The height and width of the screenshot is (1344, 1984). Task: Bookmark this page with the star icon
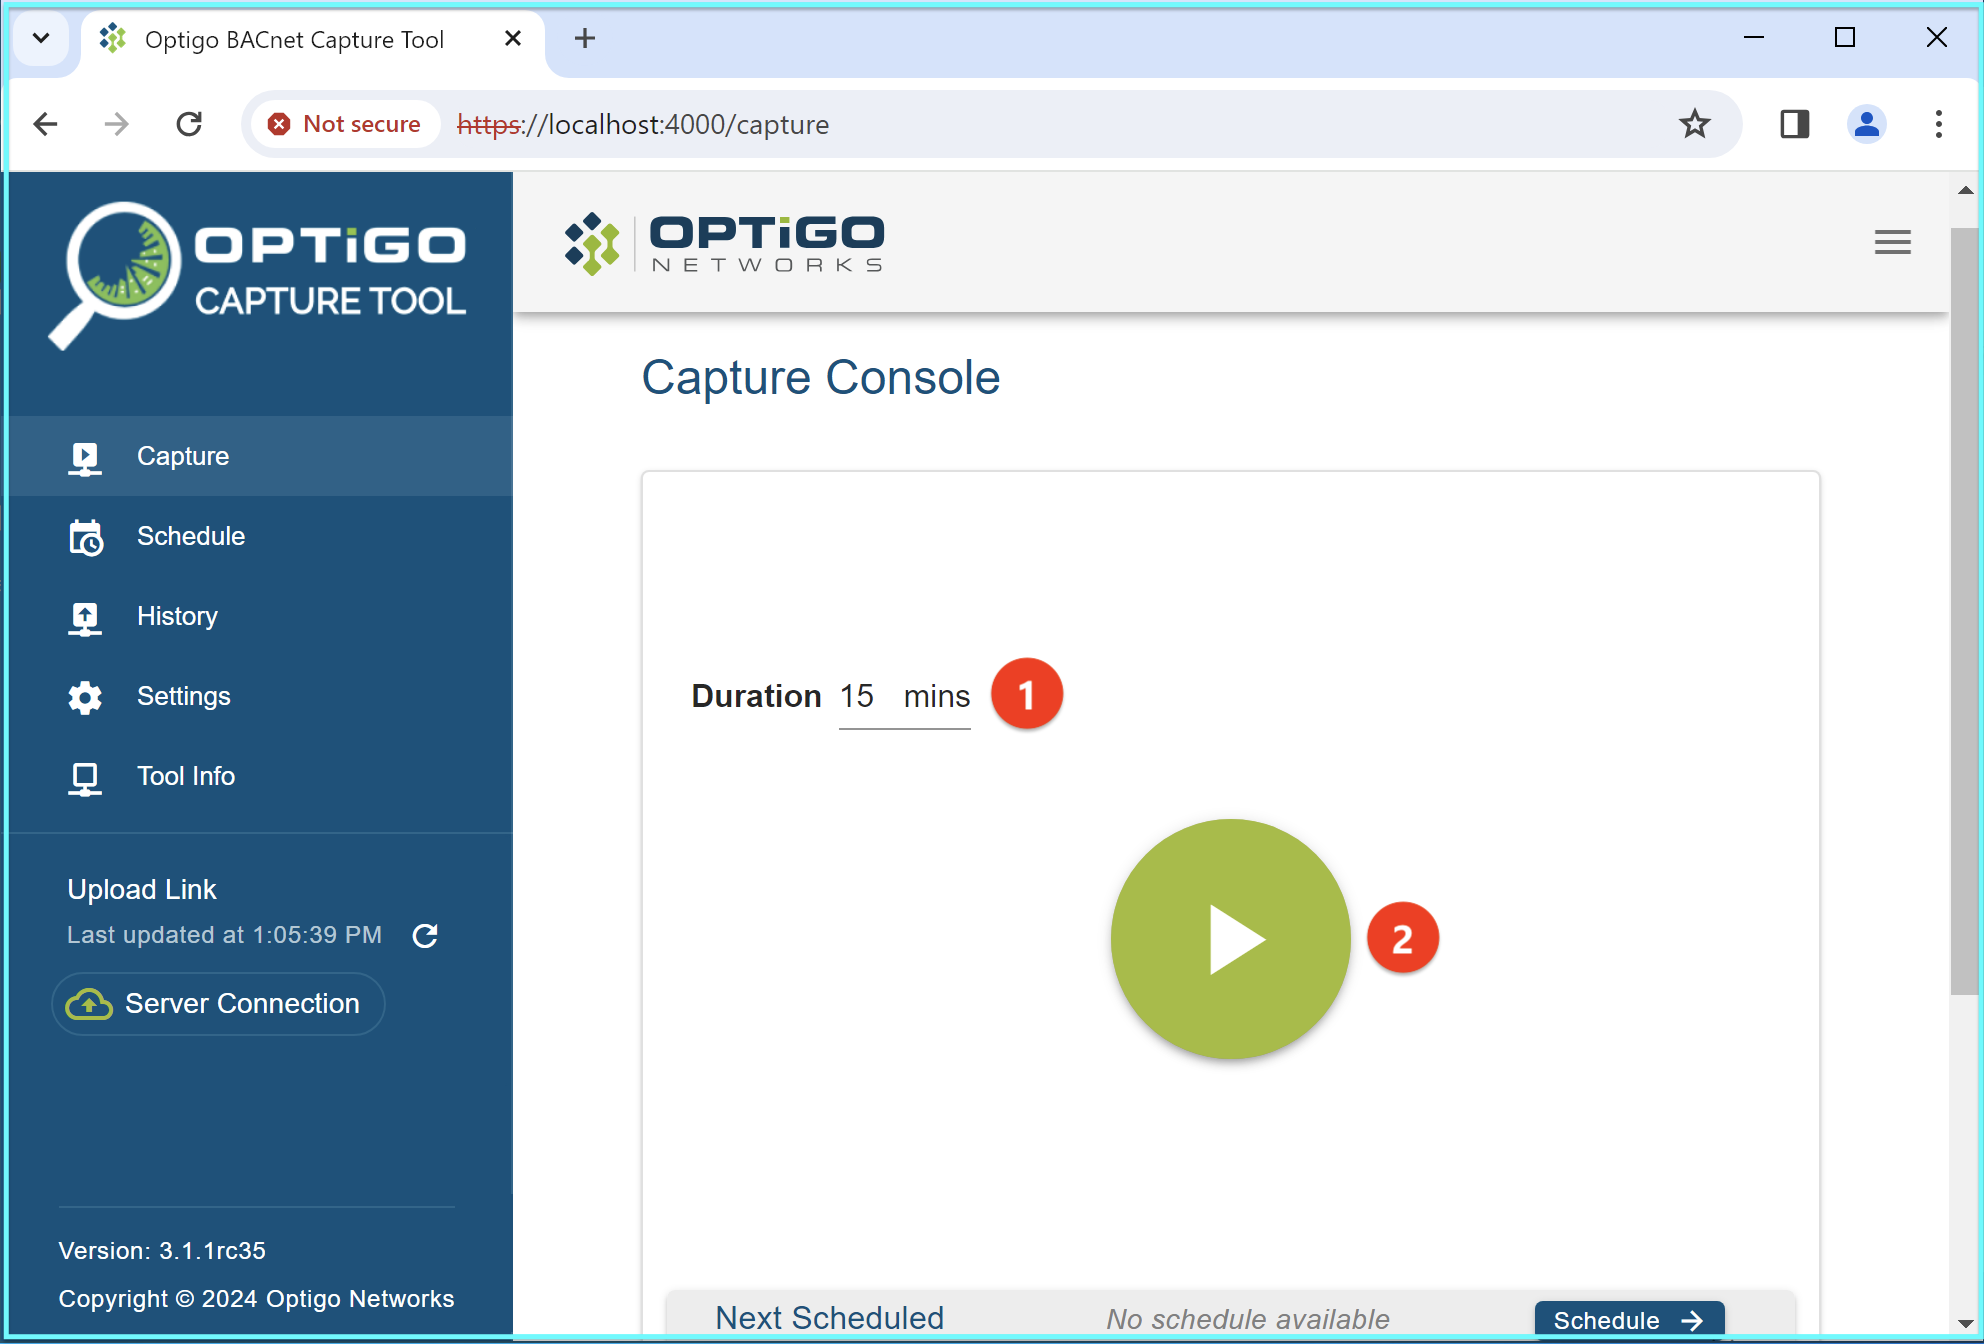click(1694, 124)
